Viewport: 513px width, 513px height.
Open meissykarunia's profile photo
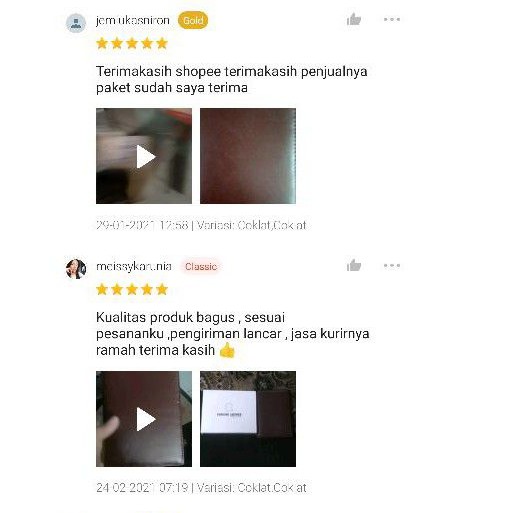(76, 269)
